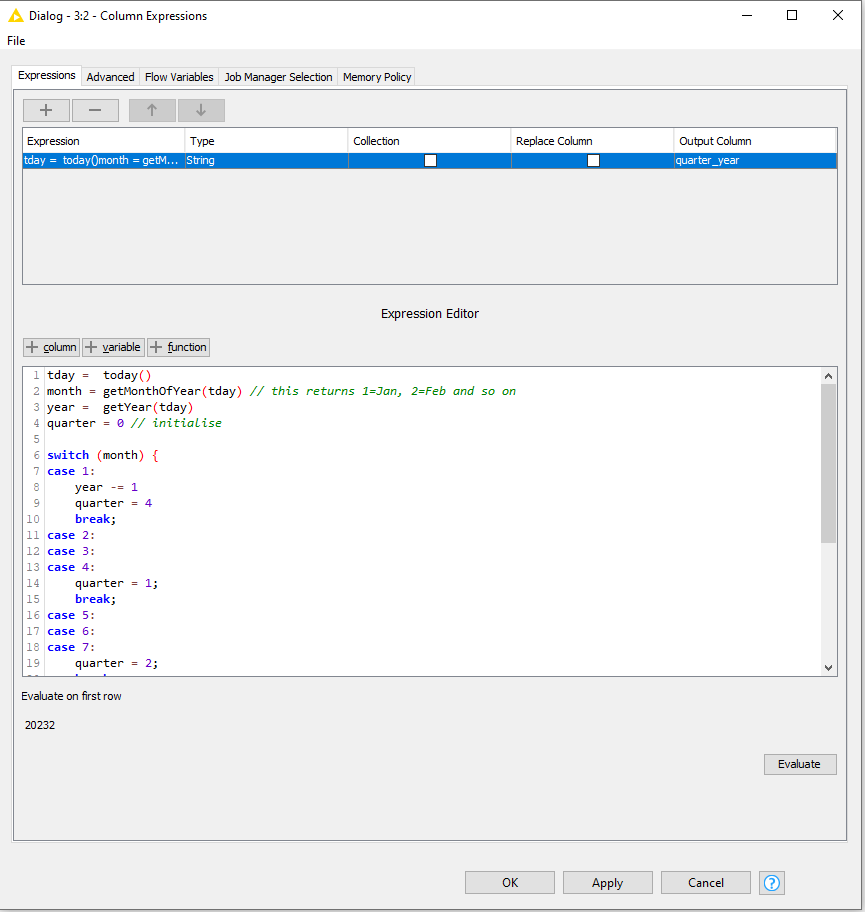This screenshot has width=865, height=912.
Task: Enable the Collection checkbox for the expression
Action: coord(430,160)
